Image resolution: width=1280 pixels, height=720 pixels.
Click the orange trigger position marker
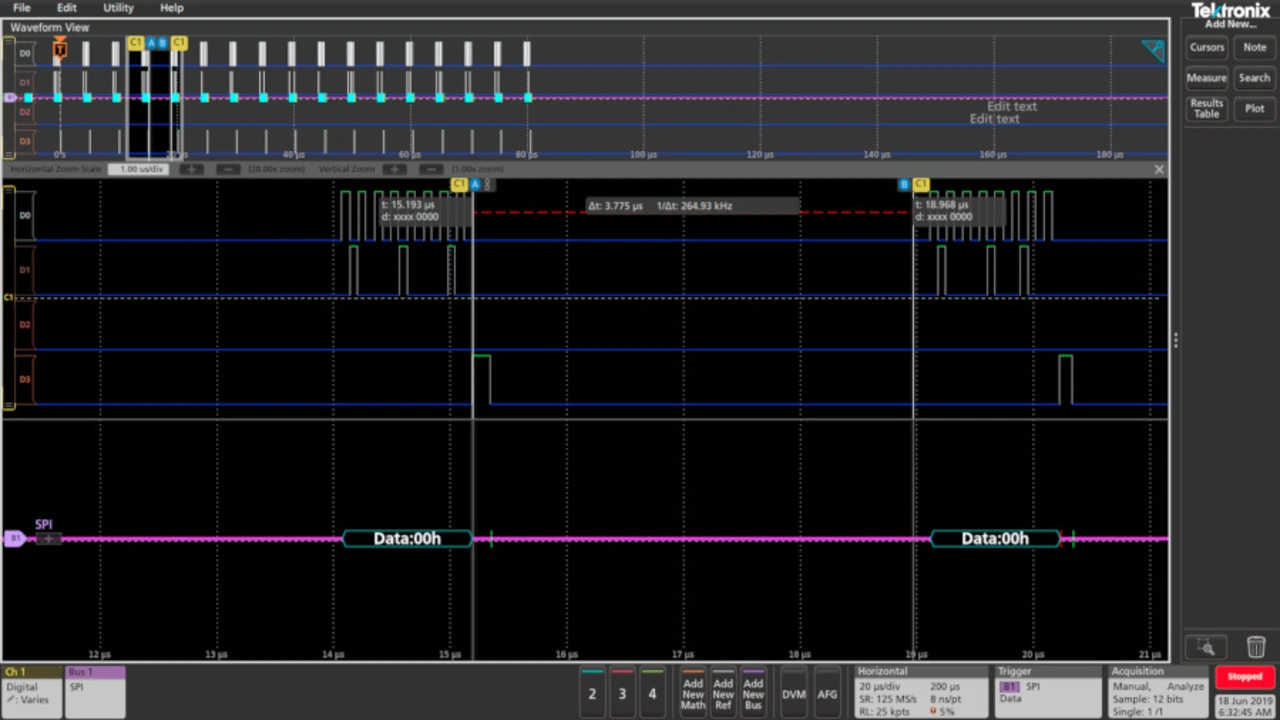coord(60,49)
